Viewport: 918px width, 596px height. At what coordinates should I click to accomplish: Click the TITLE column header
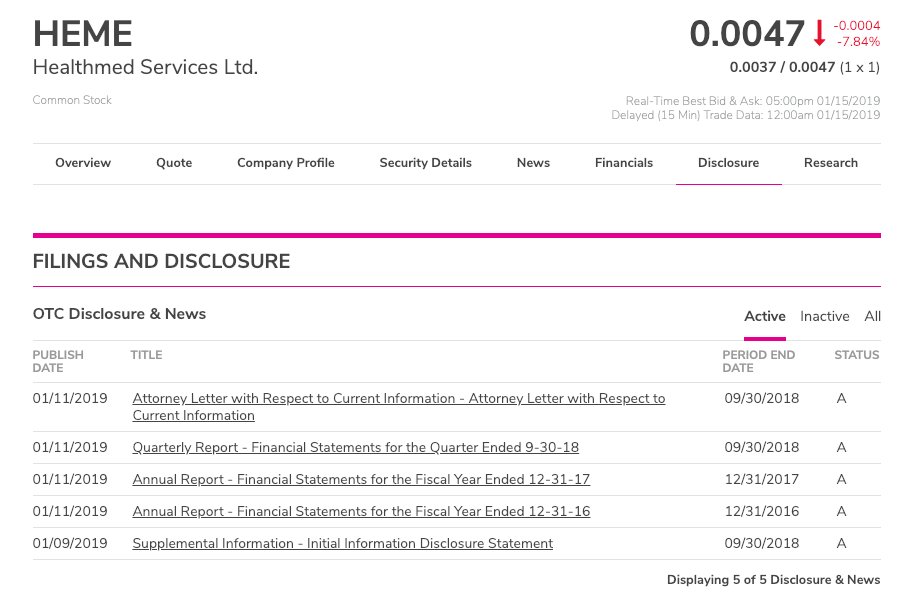[x=146, y=355]
